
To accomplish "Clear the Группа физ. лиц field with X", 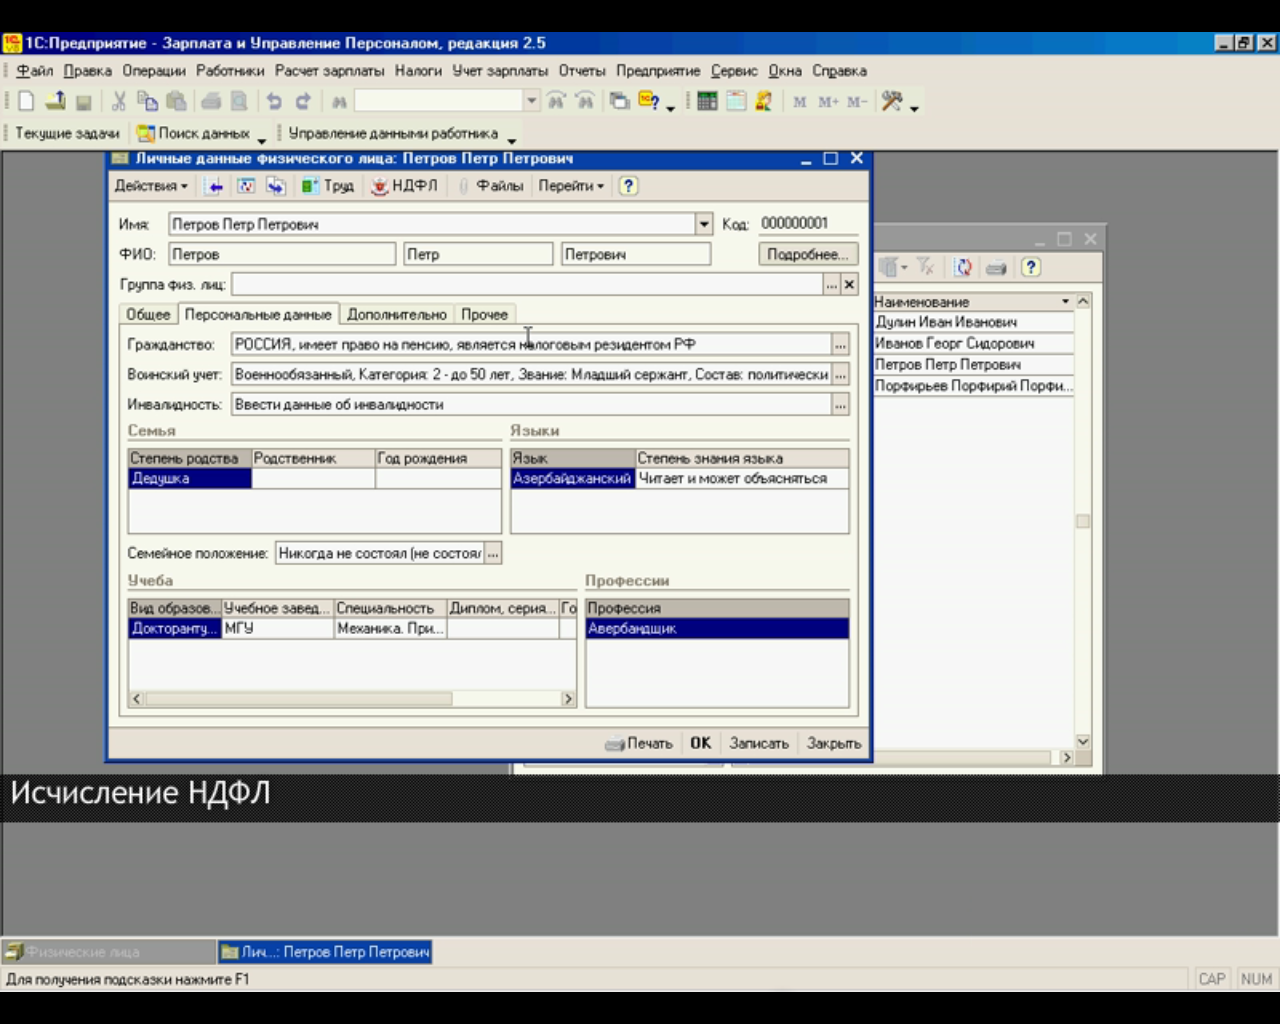I will coord(849,285).
